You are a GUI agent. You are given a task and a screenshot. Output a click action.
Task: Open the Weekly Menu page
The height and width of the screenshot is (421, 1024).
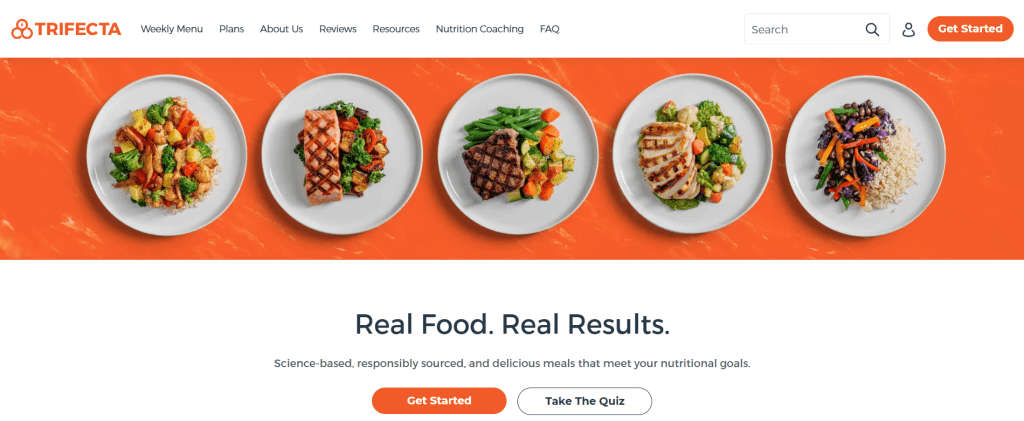(x=172, y=29)
